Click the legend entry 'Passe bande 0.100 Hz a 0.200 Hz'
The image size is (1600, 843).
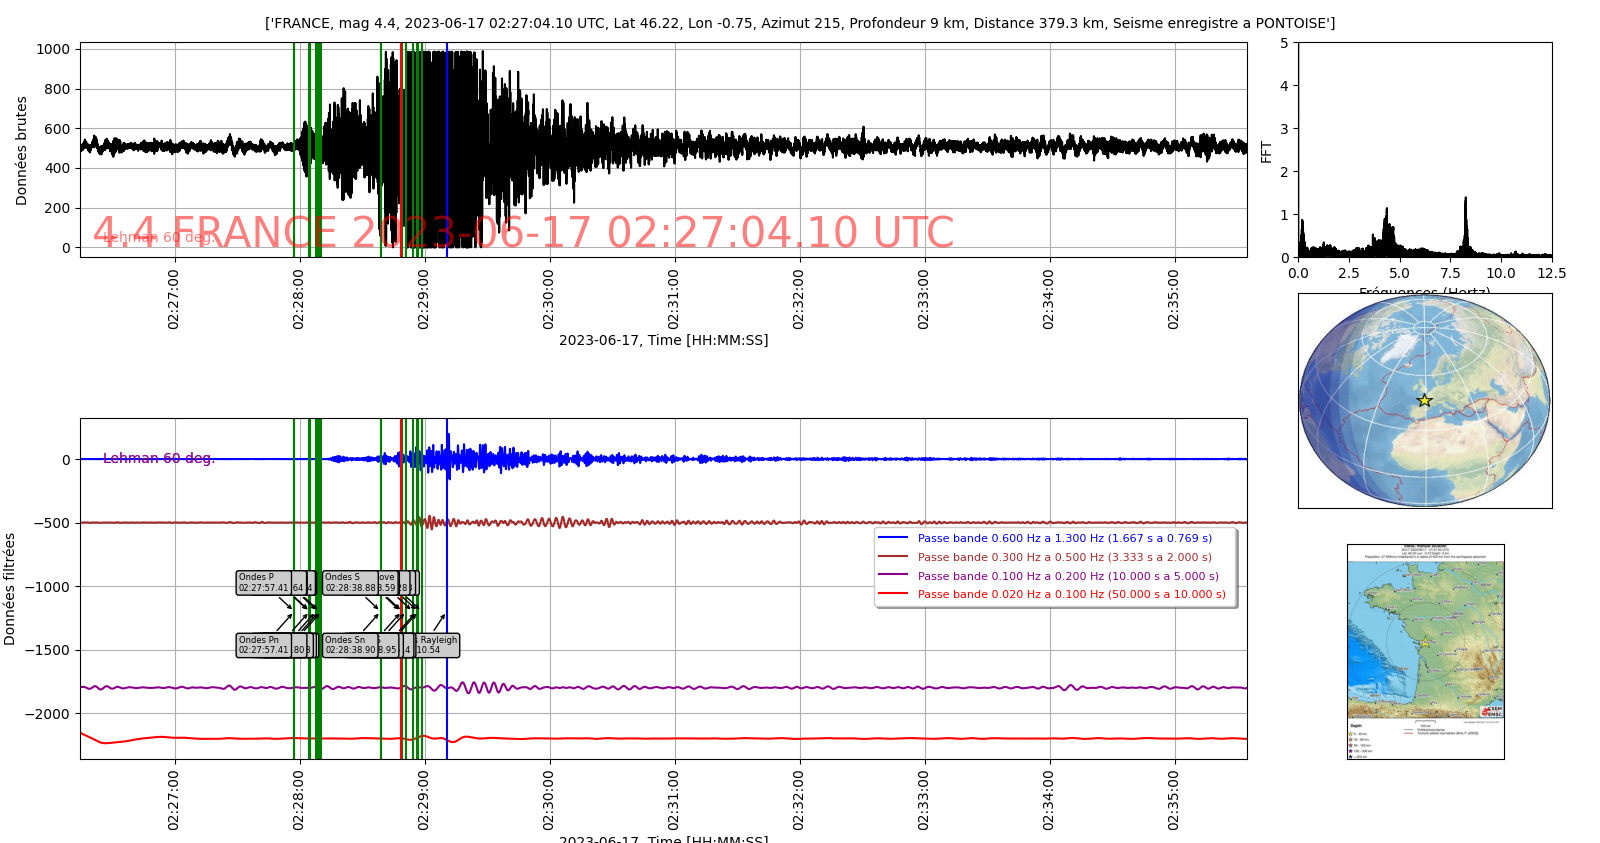[1068, 576]
